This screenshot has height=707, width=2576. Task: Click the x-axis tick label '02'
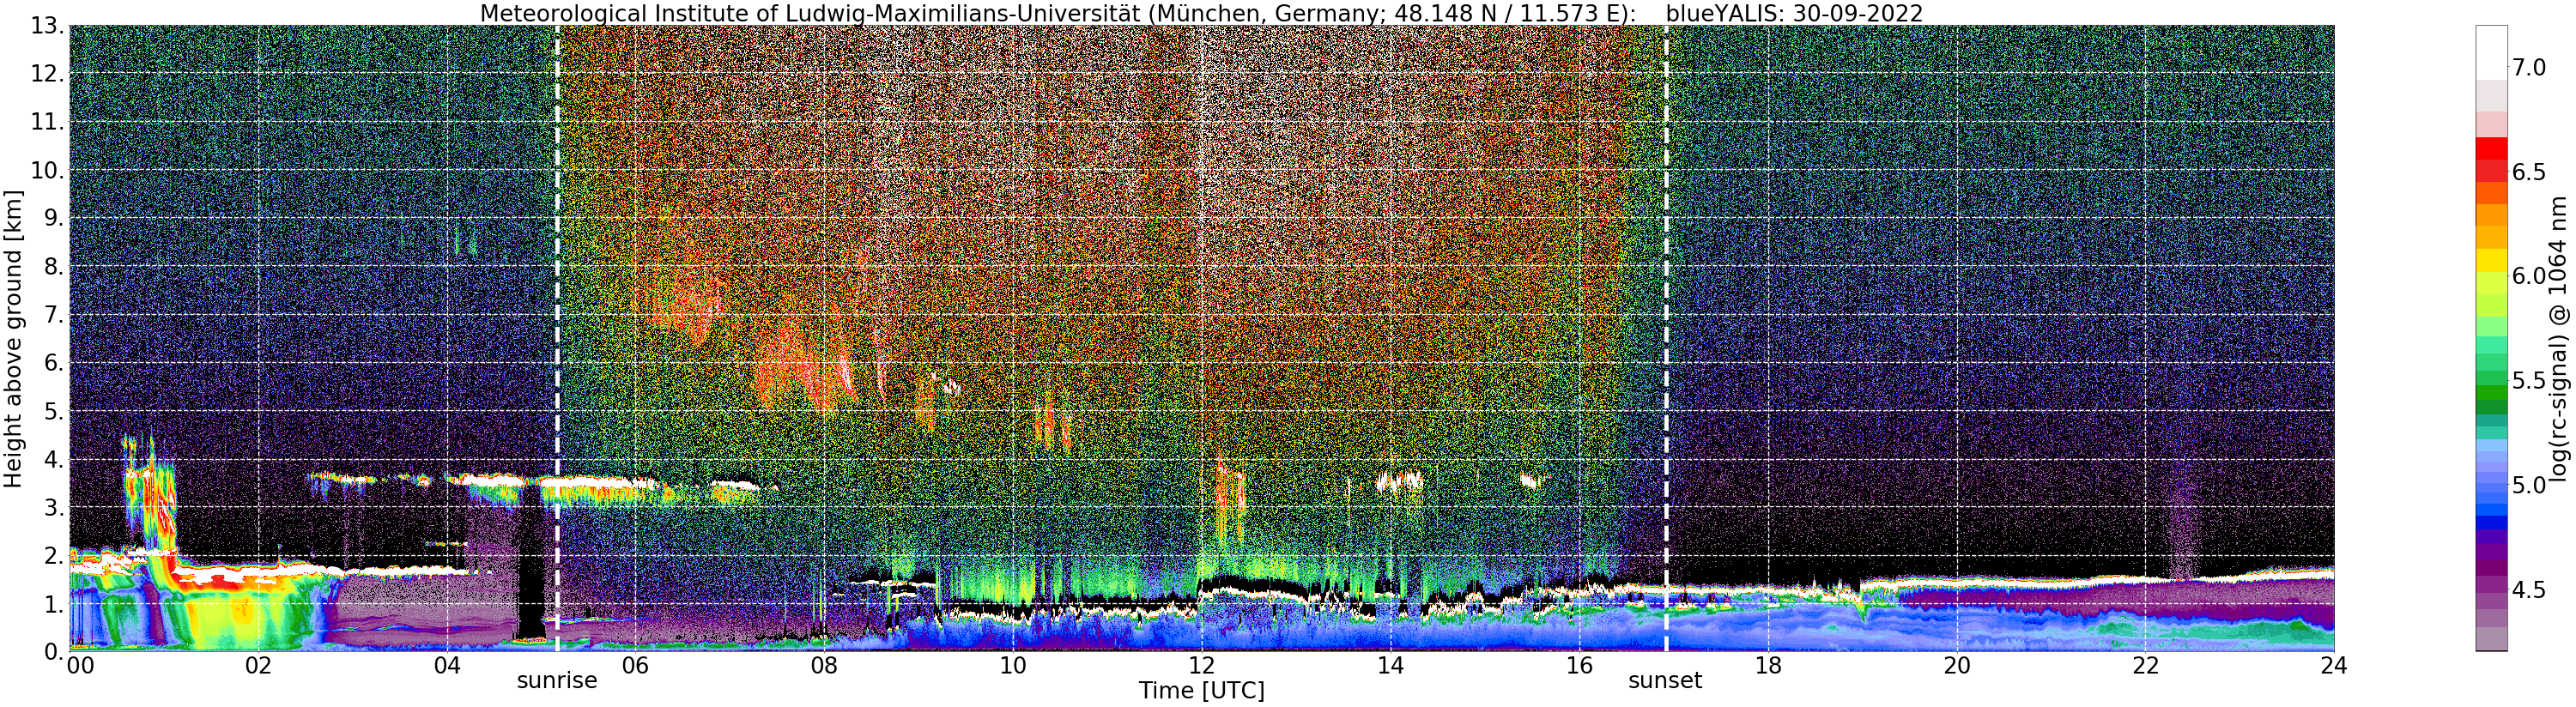(258, 666)
